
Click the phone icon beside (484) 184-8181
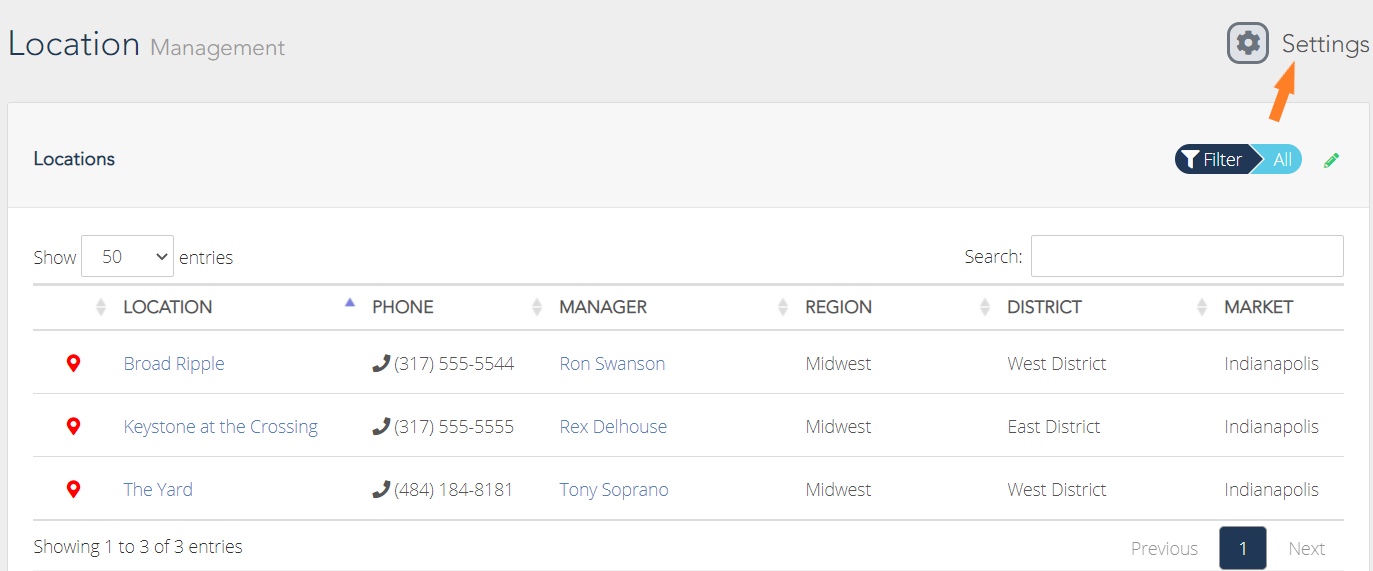tap(381, 489)
